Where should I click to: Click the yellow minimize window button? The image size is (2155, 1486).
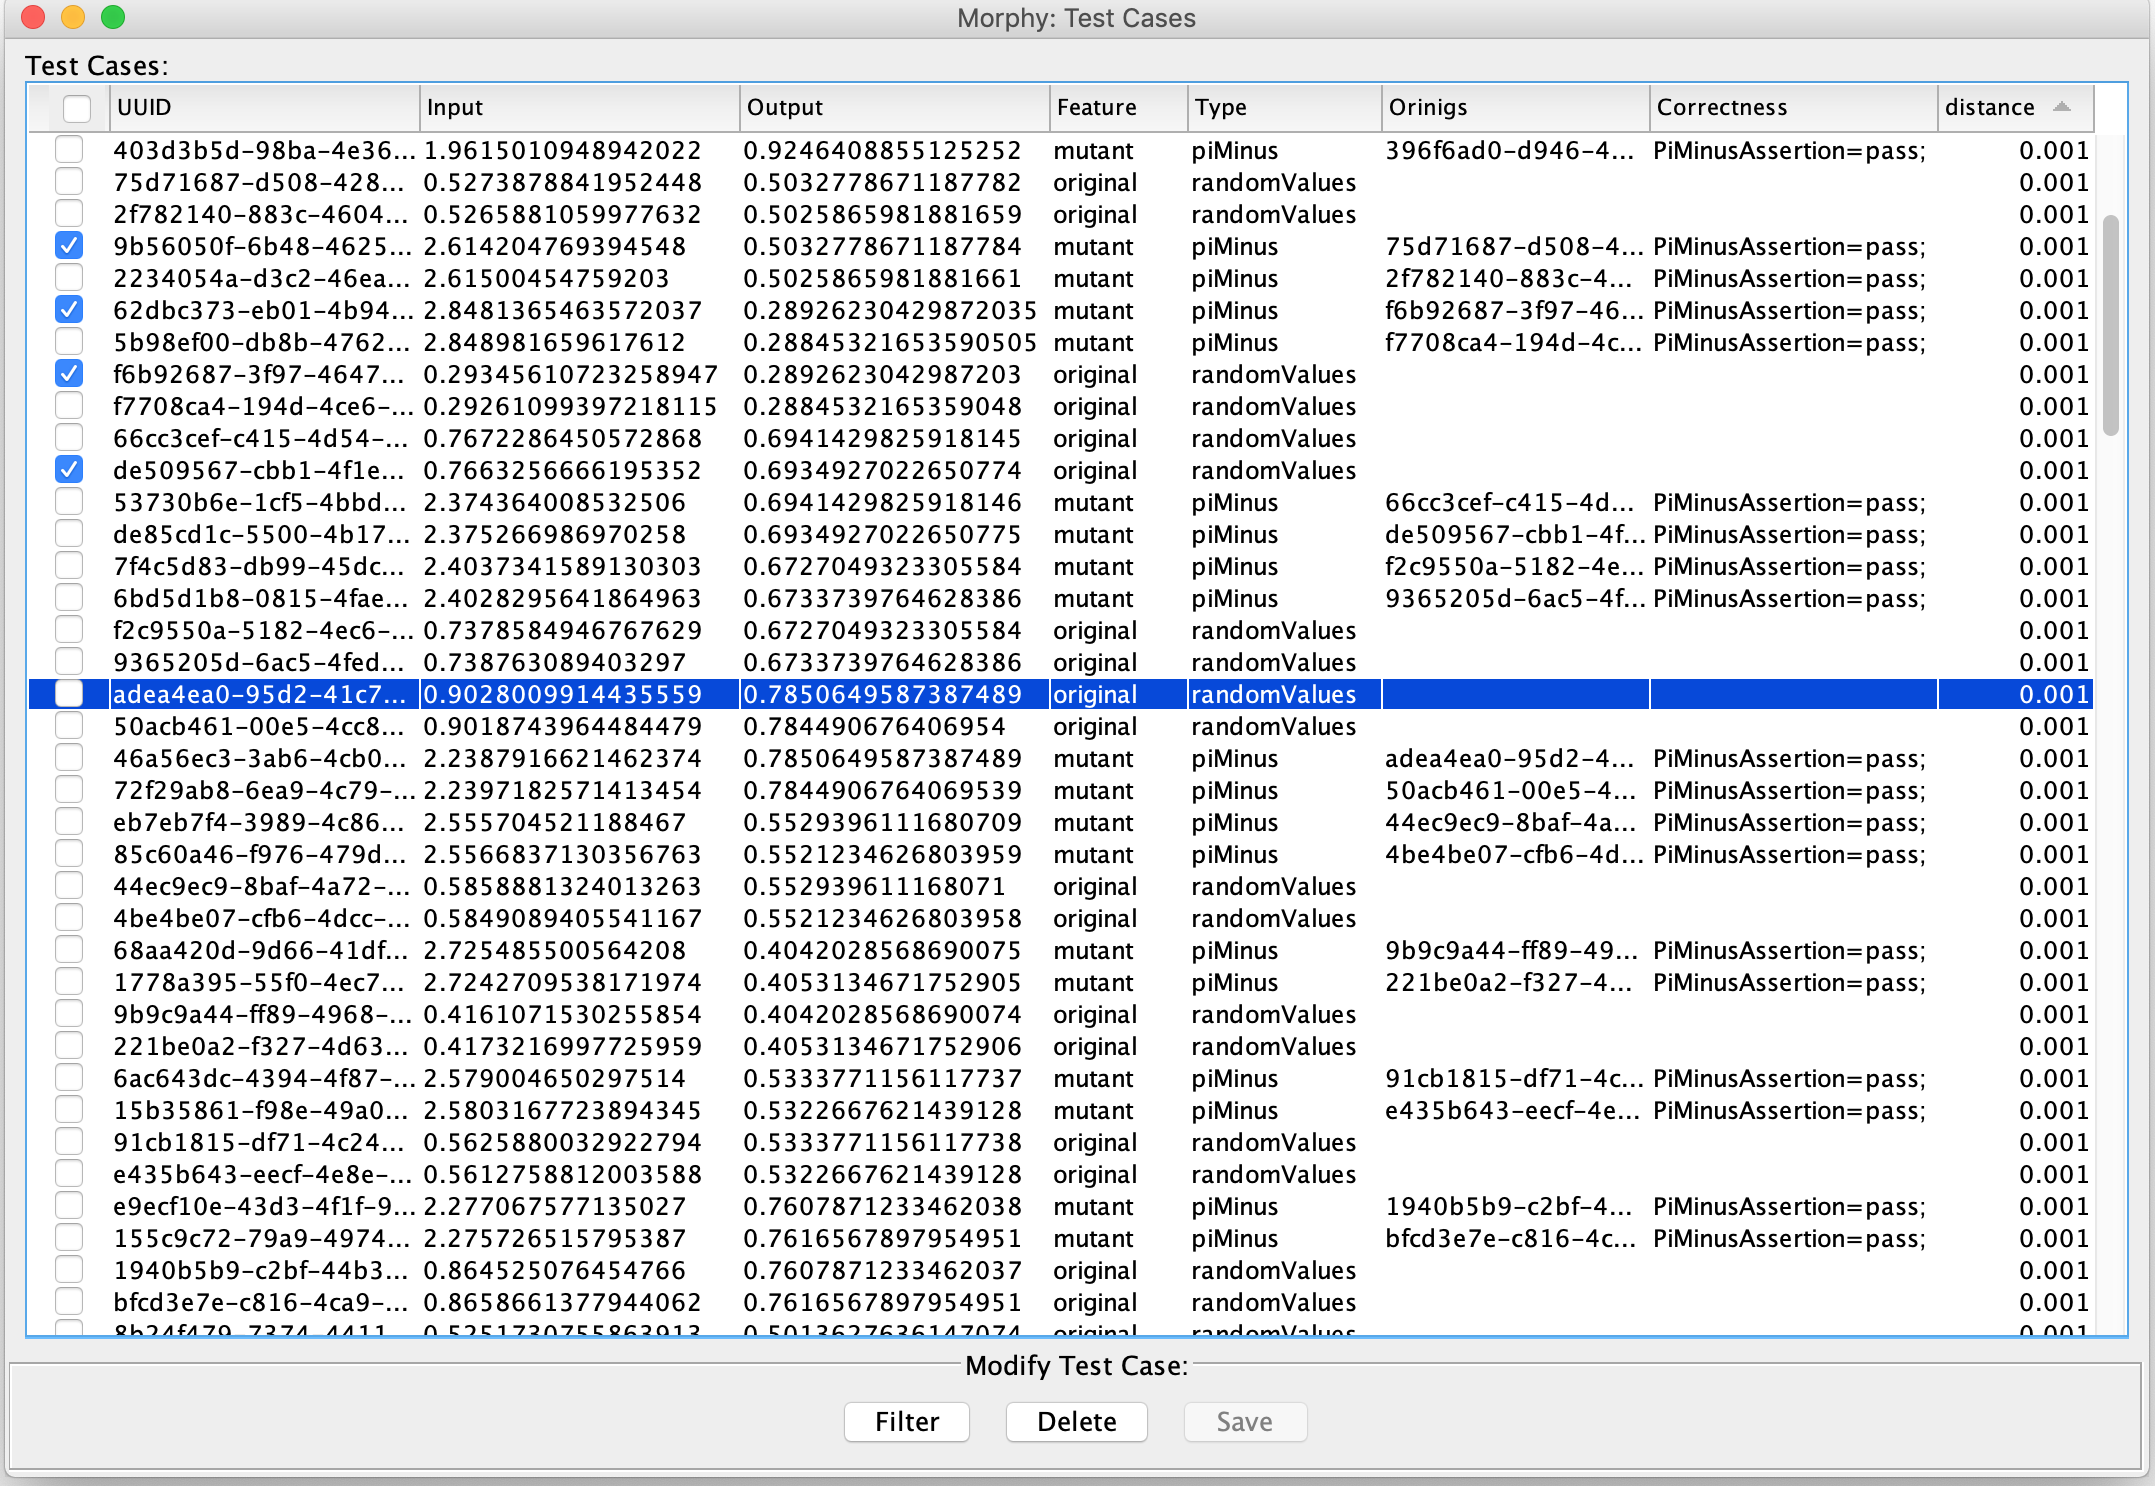(x=73, y=17)
